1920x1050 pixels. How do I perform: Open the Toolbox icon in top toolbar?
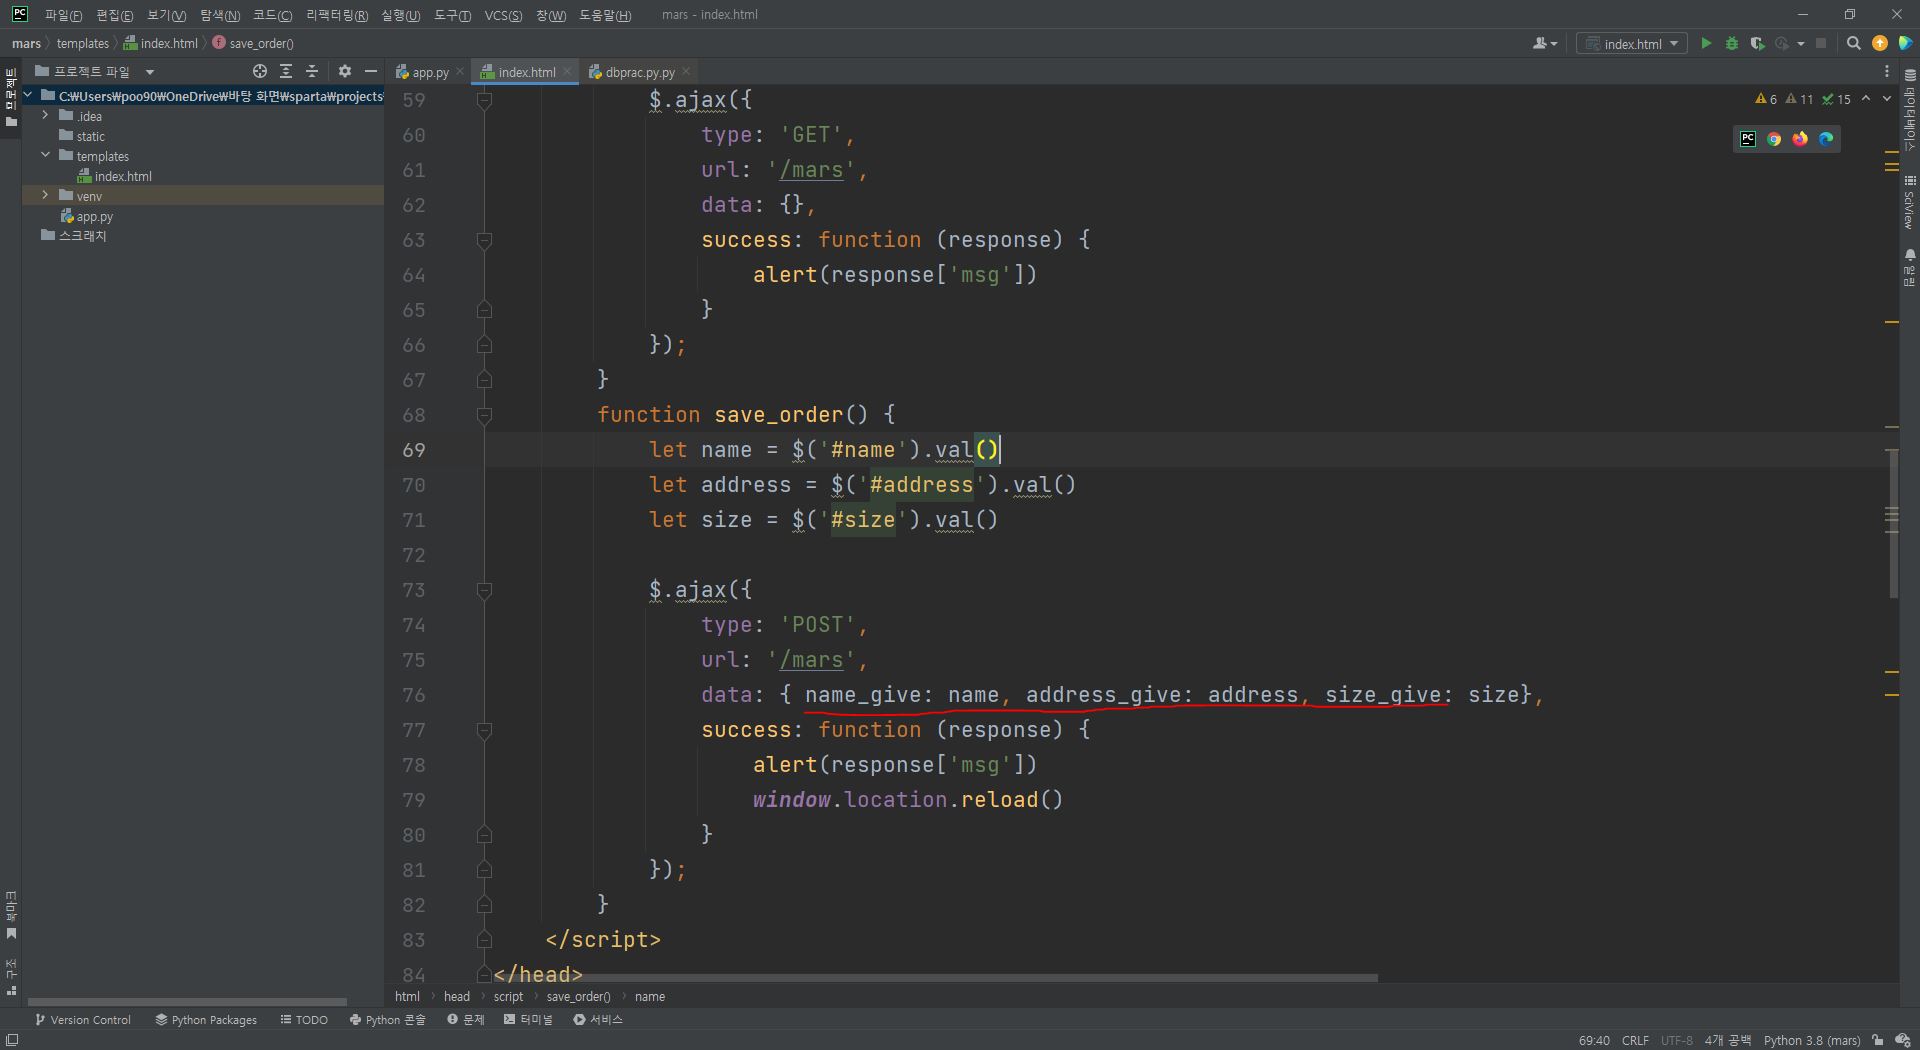1906,43
